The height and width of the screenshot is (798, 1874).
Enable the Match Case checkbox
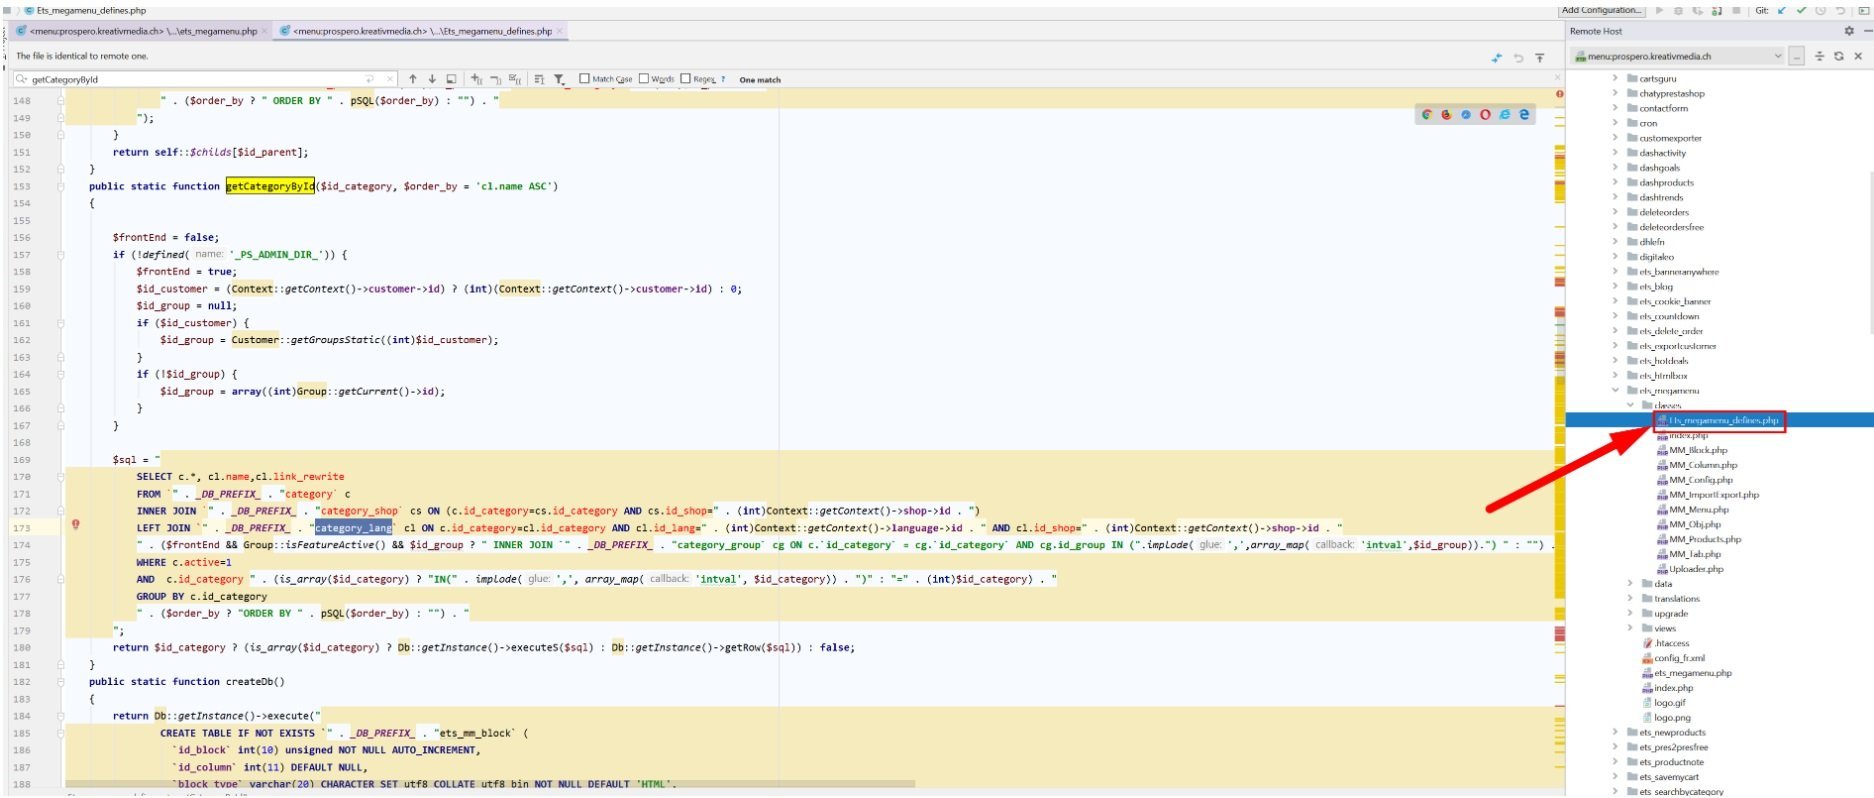pos(585,79)
